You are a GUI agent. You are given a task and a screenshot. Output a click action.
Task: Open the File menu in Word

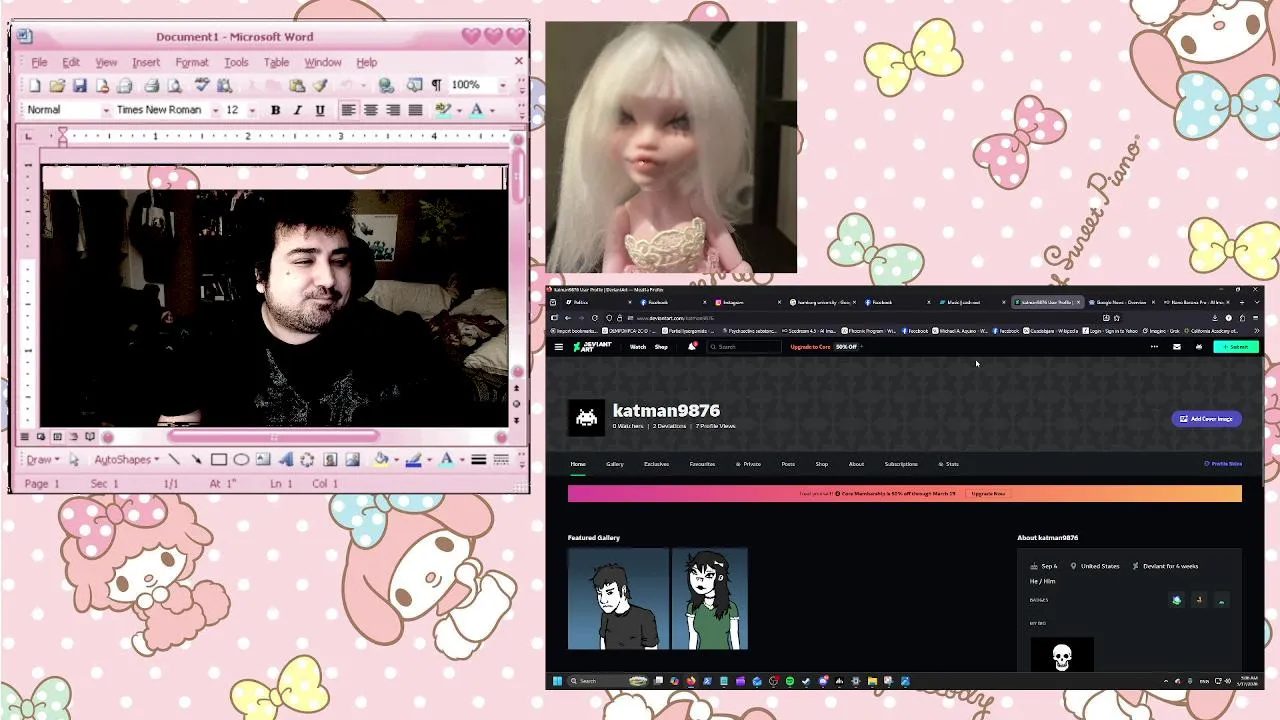[39, 62]
